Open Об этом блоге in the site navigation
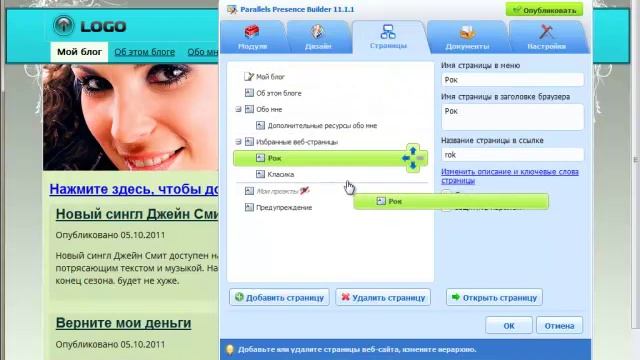 point(144,52)
